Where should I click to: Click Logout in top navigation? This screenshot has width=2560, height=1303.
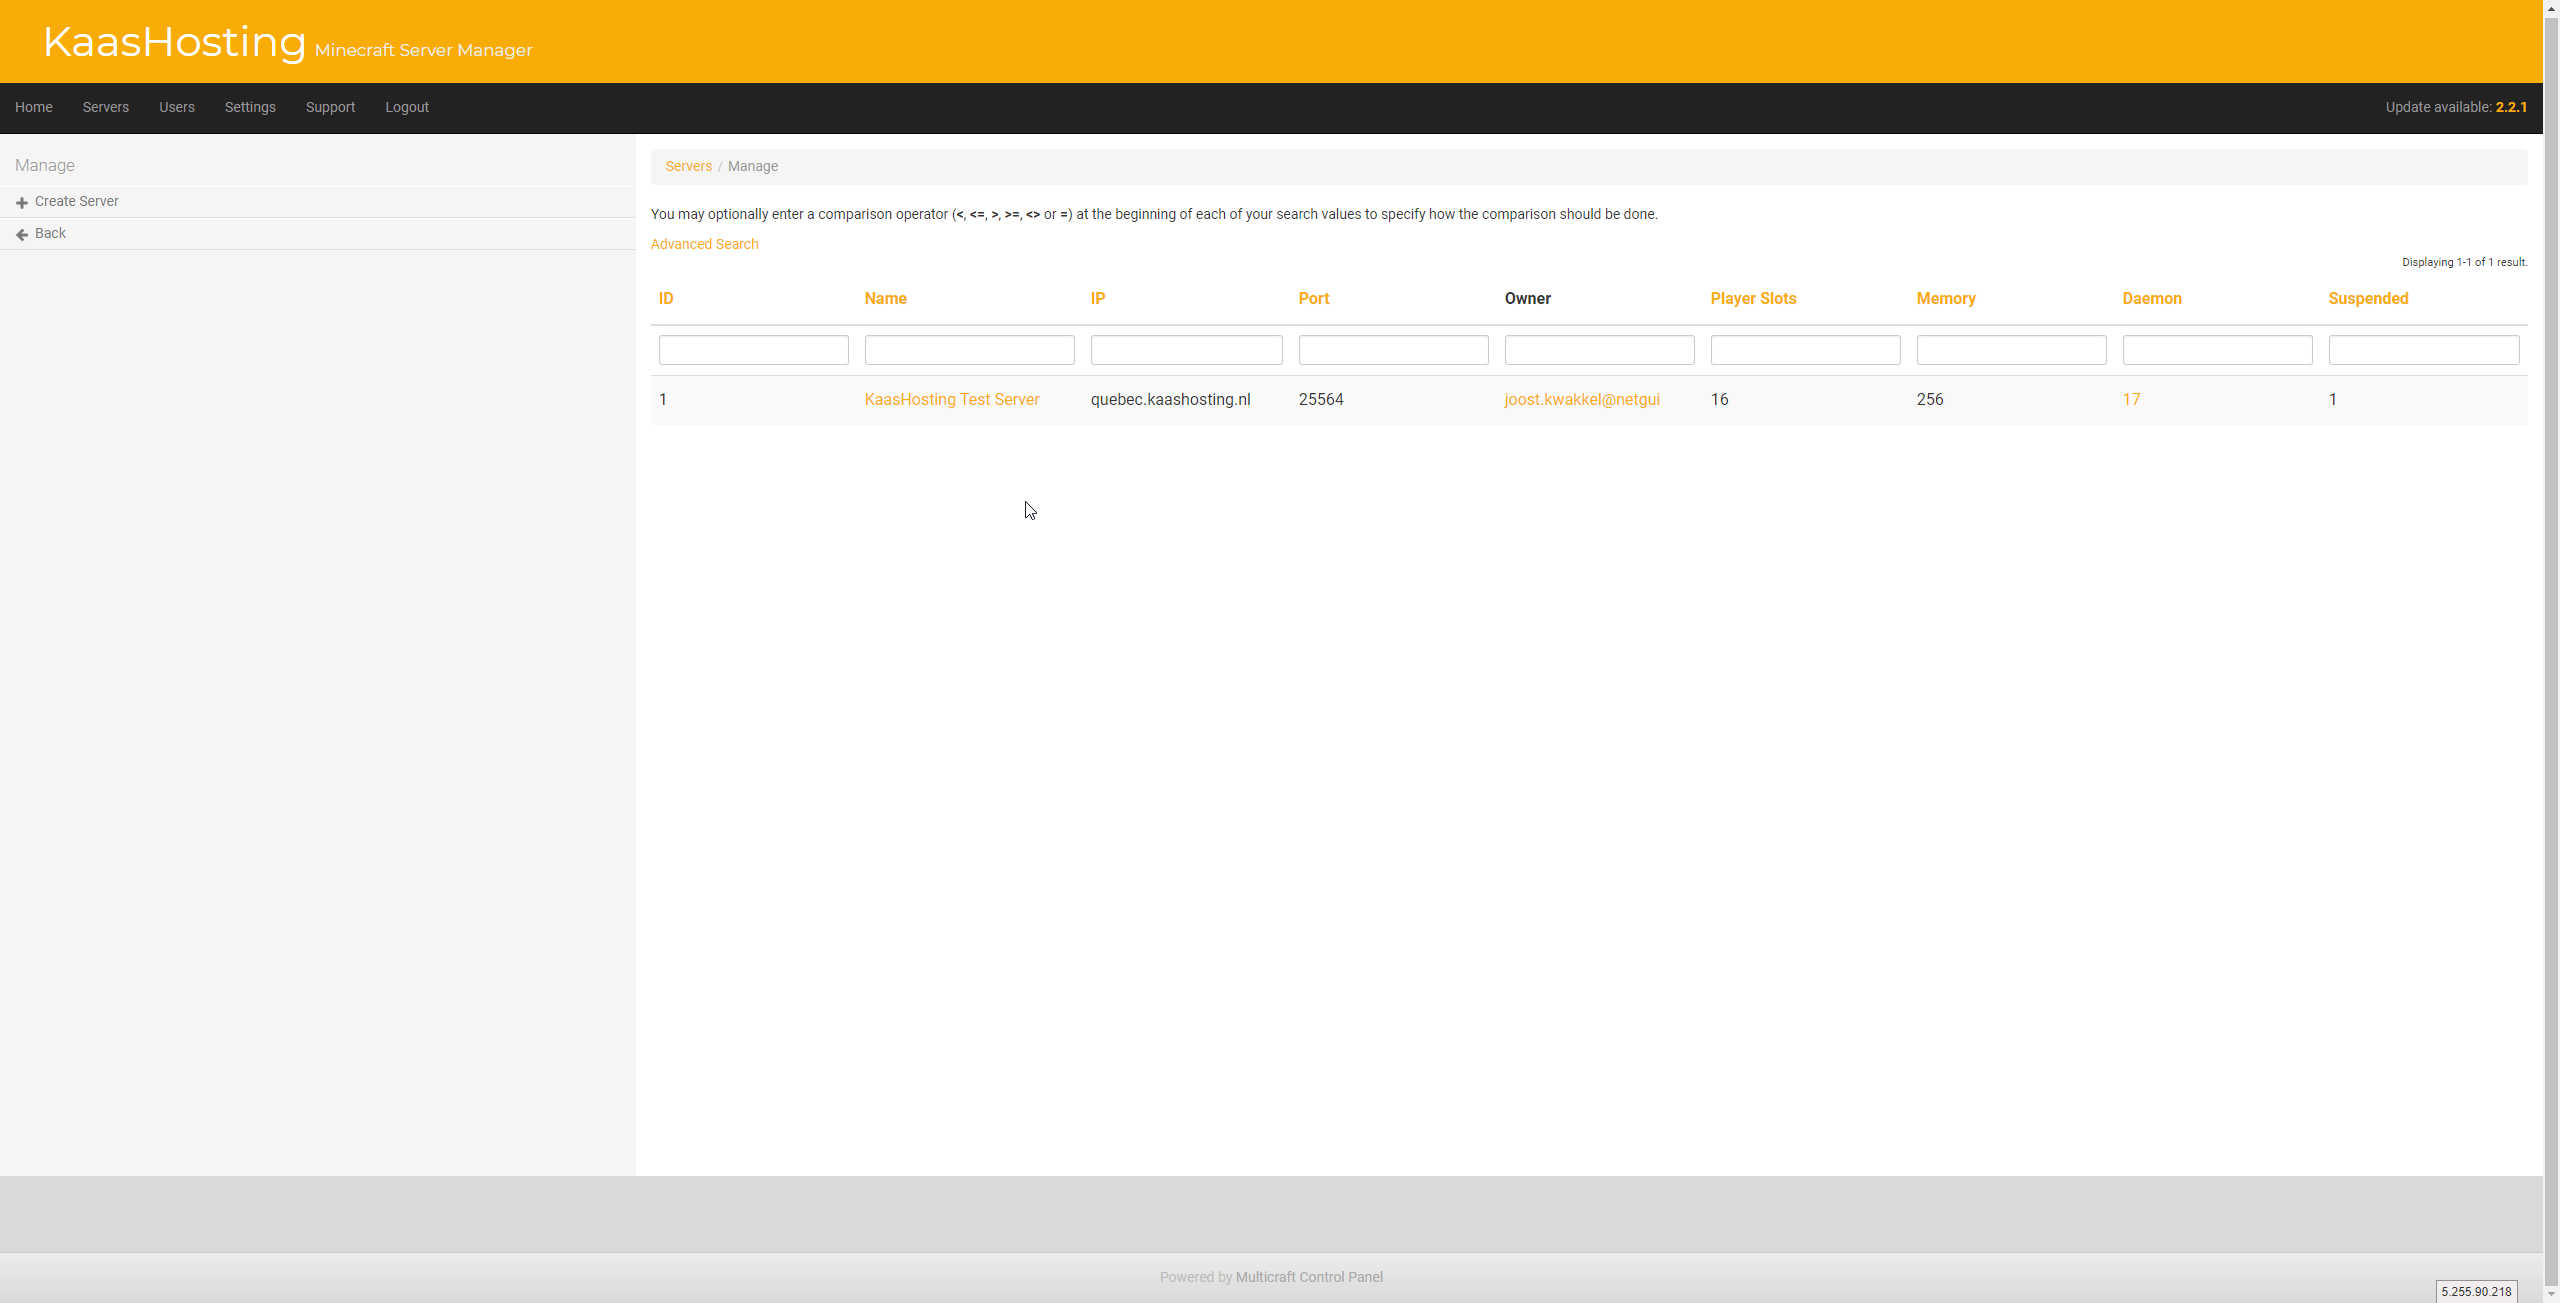pos(407,107)
